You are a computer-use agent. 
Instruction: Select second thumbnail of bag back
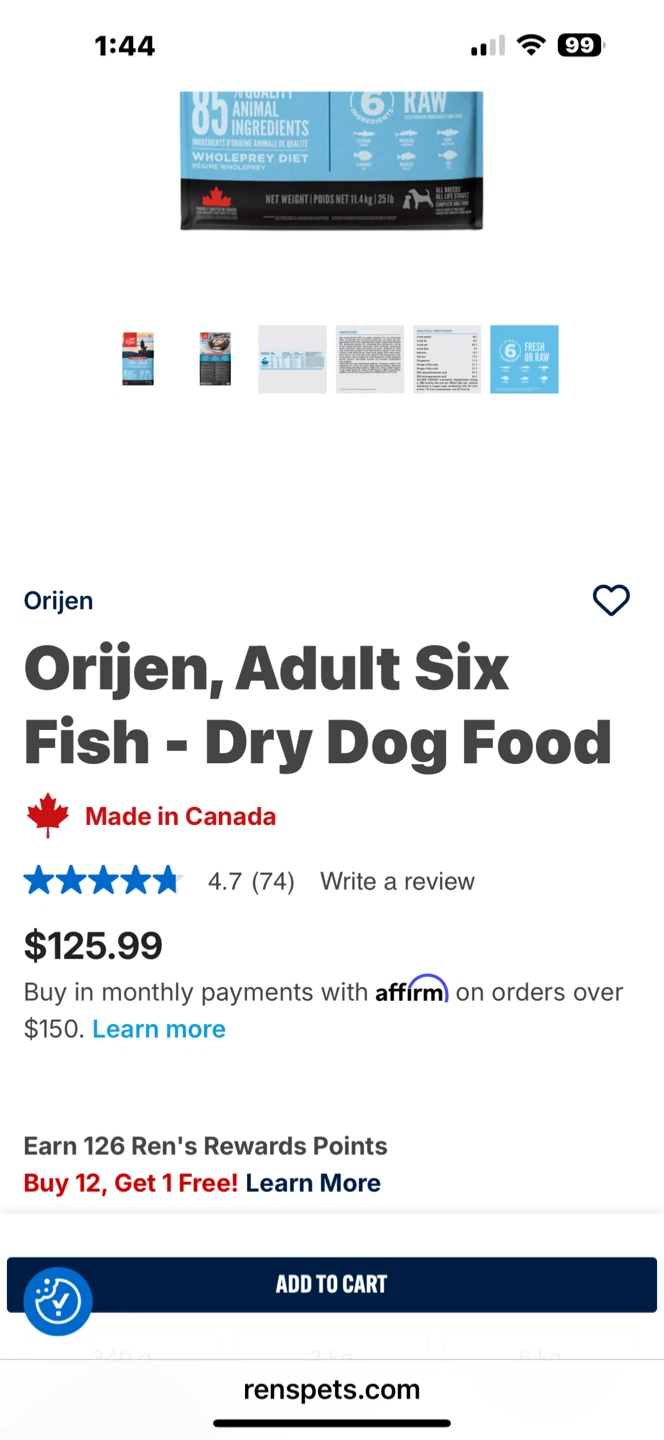(x=215, y=359)
